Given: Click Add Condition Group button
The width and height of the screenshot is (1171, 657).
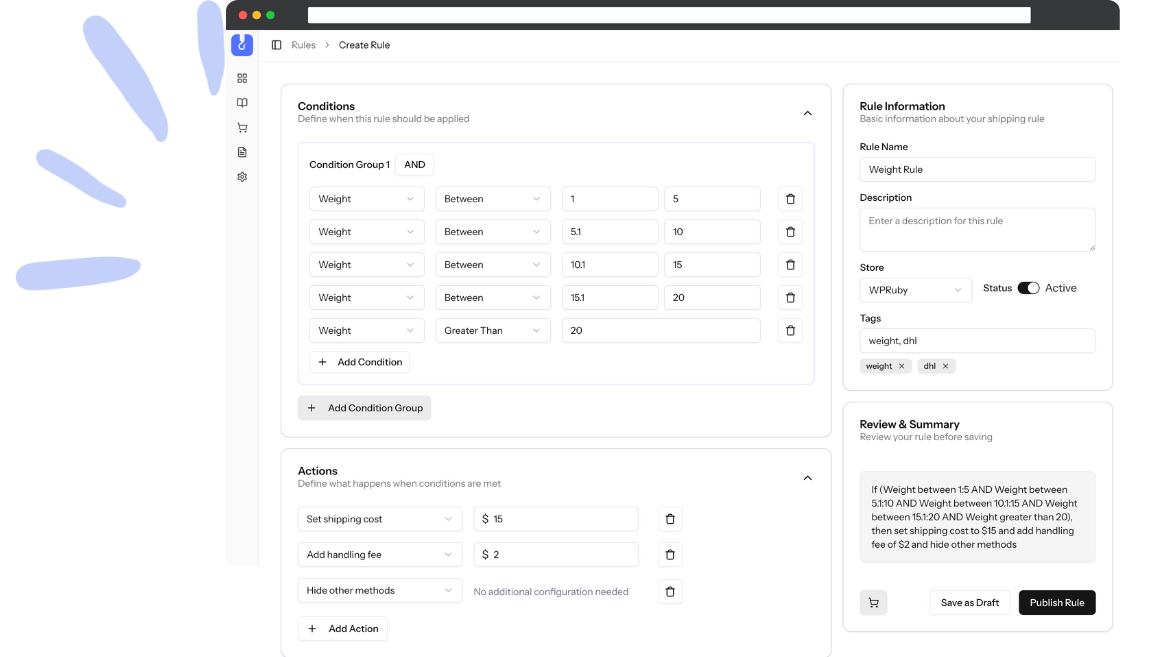Looking at the screenshot, I should [x=364, y=408].
